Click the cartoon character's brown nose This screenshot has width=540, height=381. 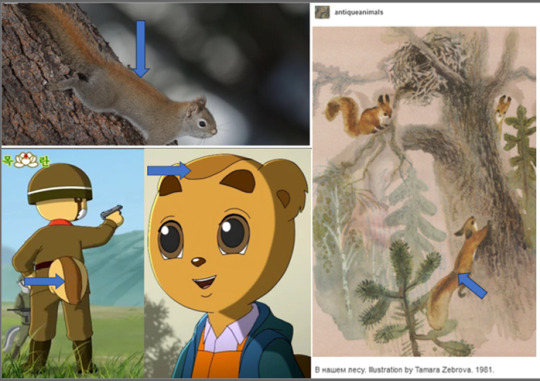[x=198, y=262]
